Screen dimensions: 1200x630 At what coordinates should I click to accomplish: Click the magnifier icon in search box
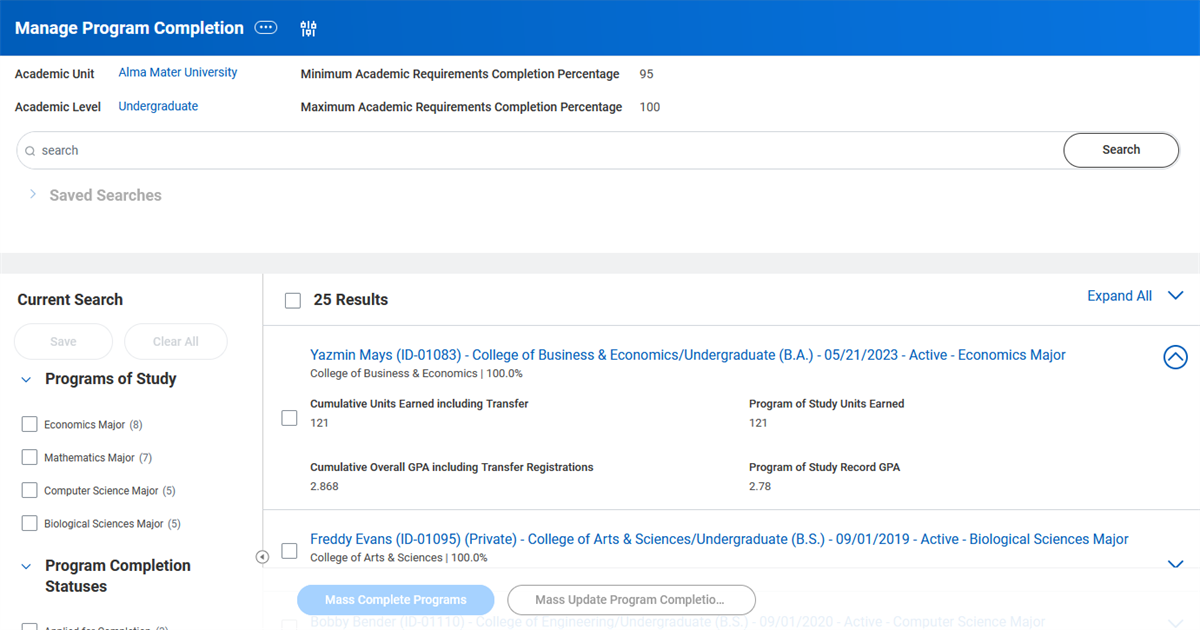30,151
